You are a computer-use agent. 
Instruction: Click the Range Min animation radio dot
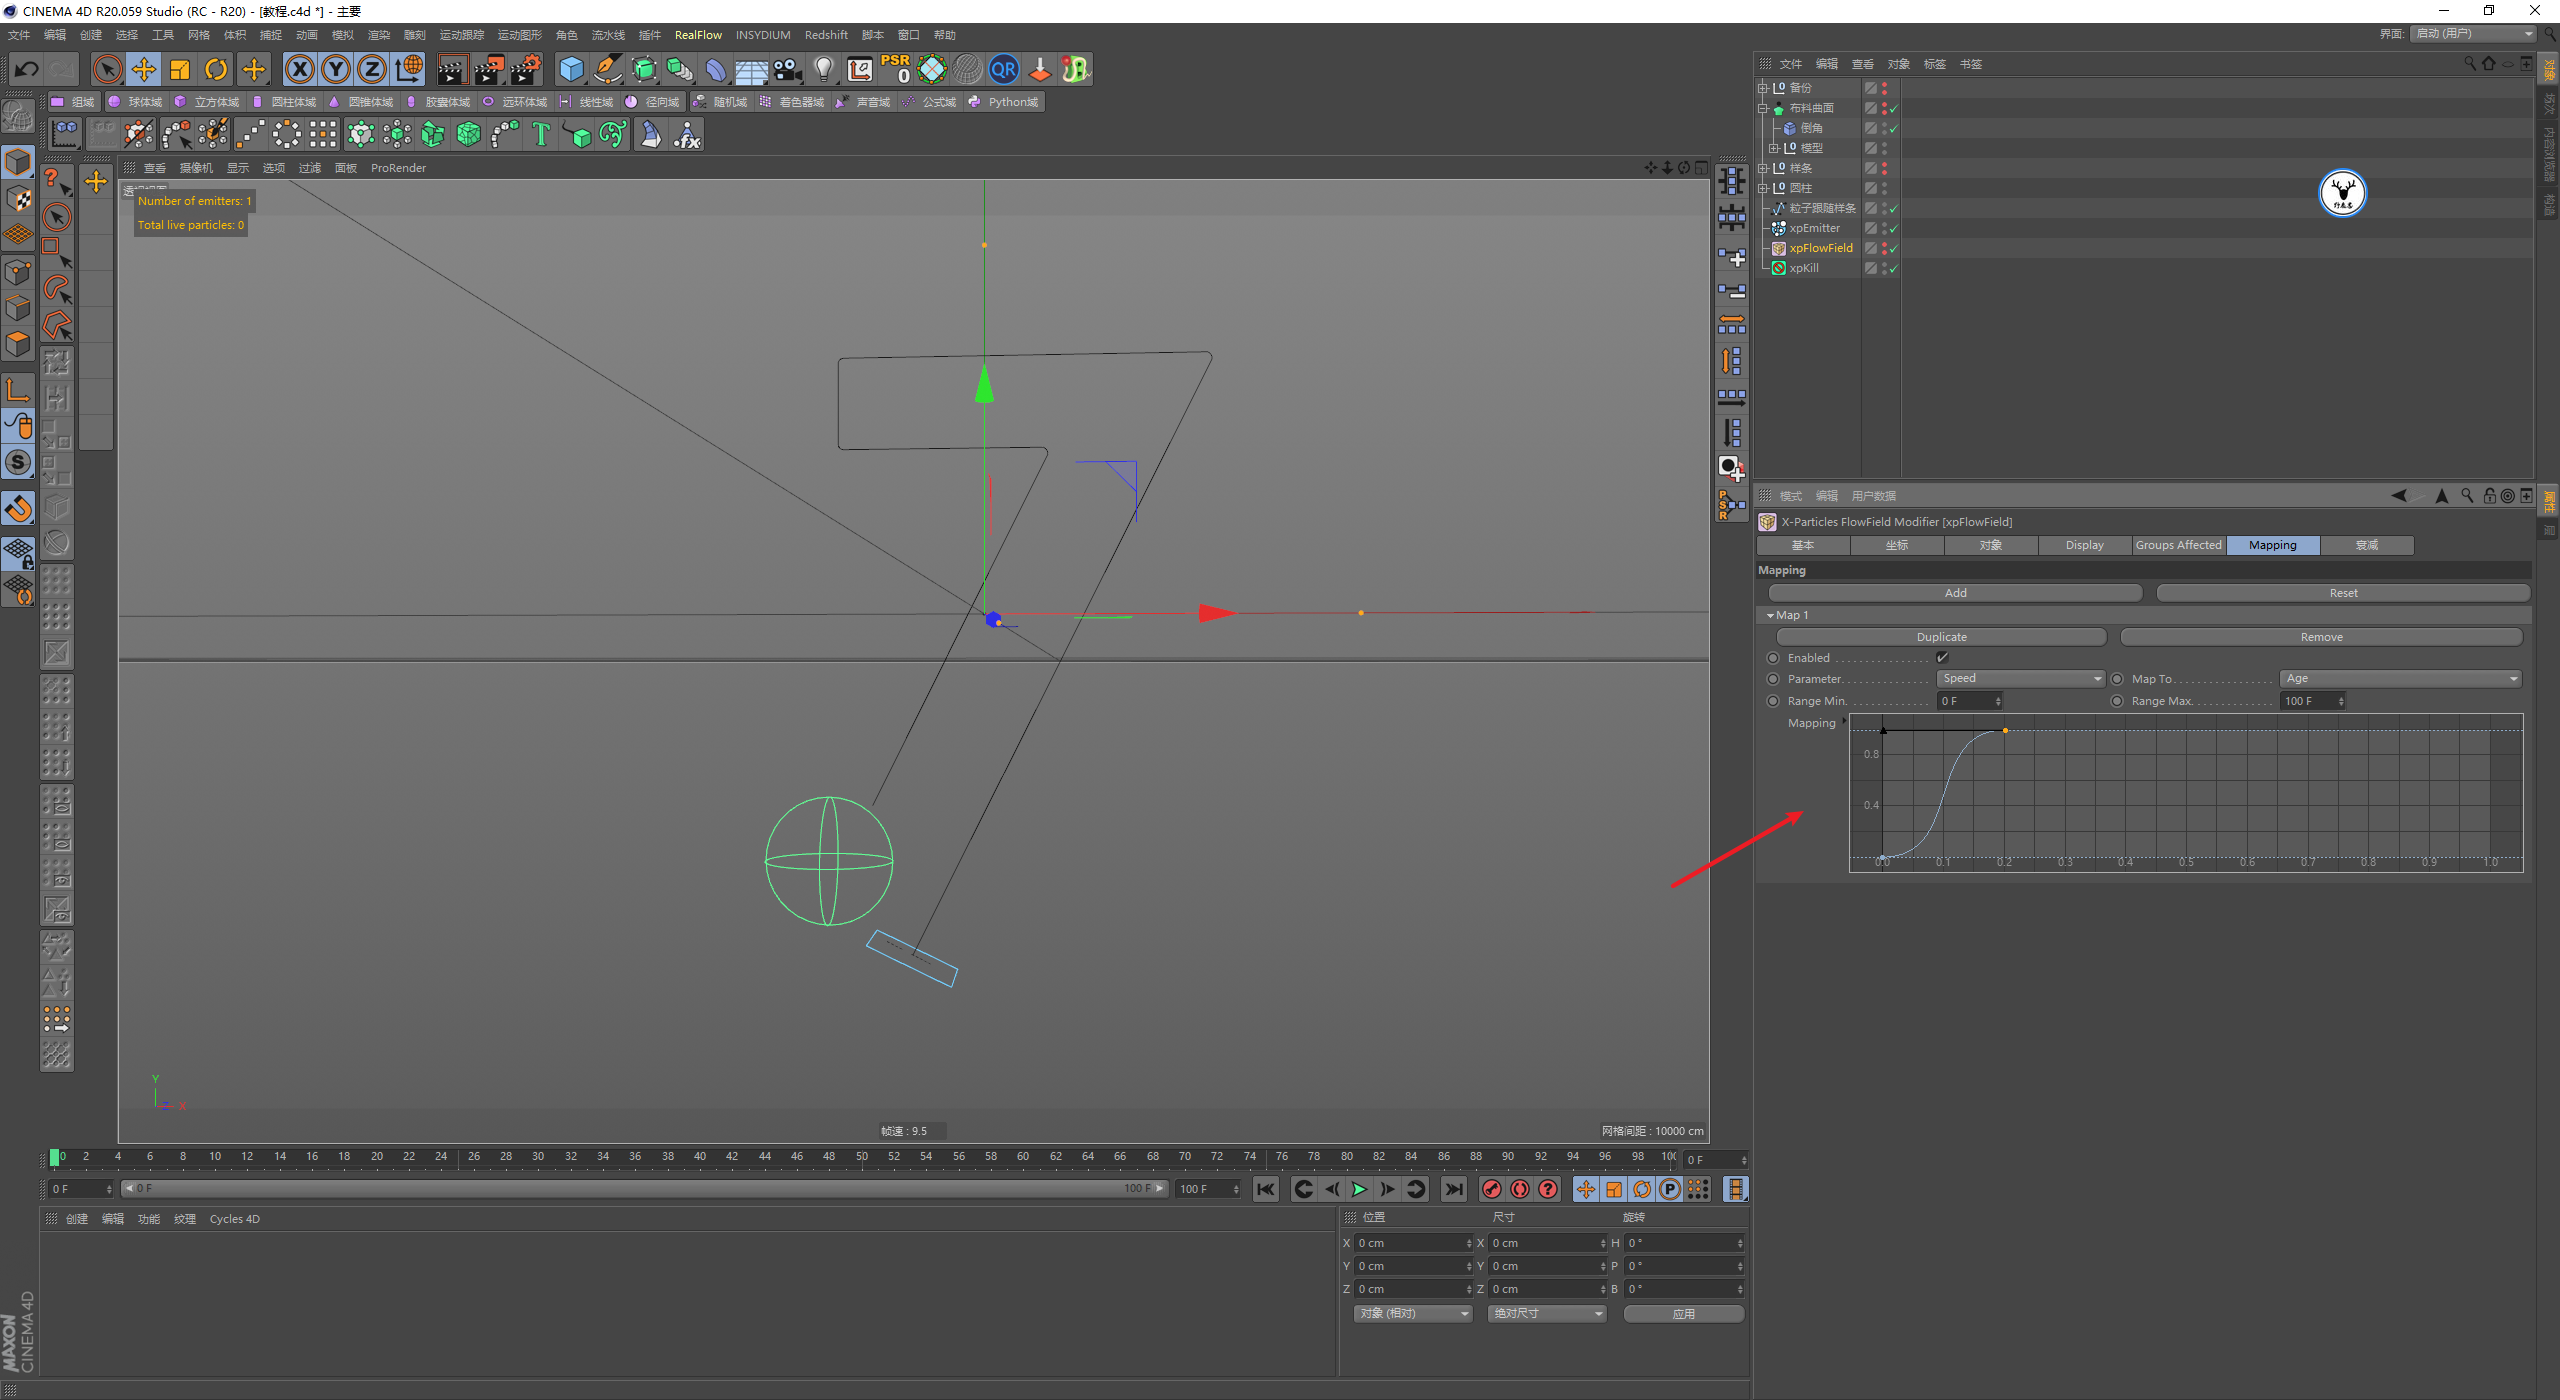click(x=1773, y=701)
